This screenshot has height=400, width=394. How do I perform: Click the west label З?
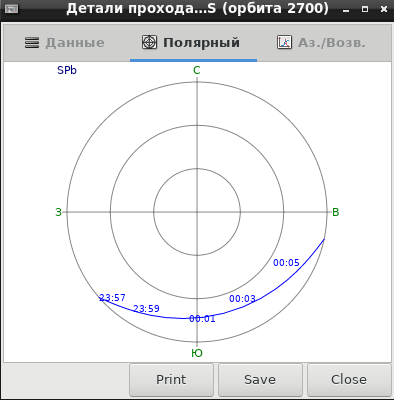(58, 212)
